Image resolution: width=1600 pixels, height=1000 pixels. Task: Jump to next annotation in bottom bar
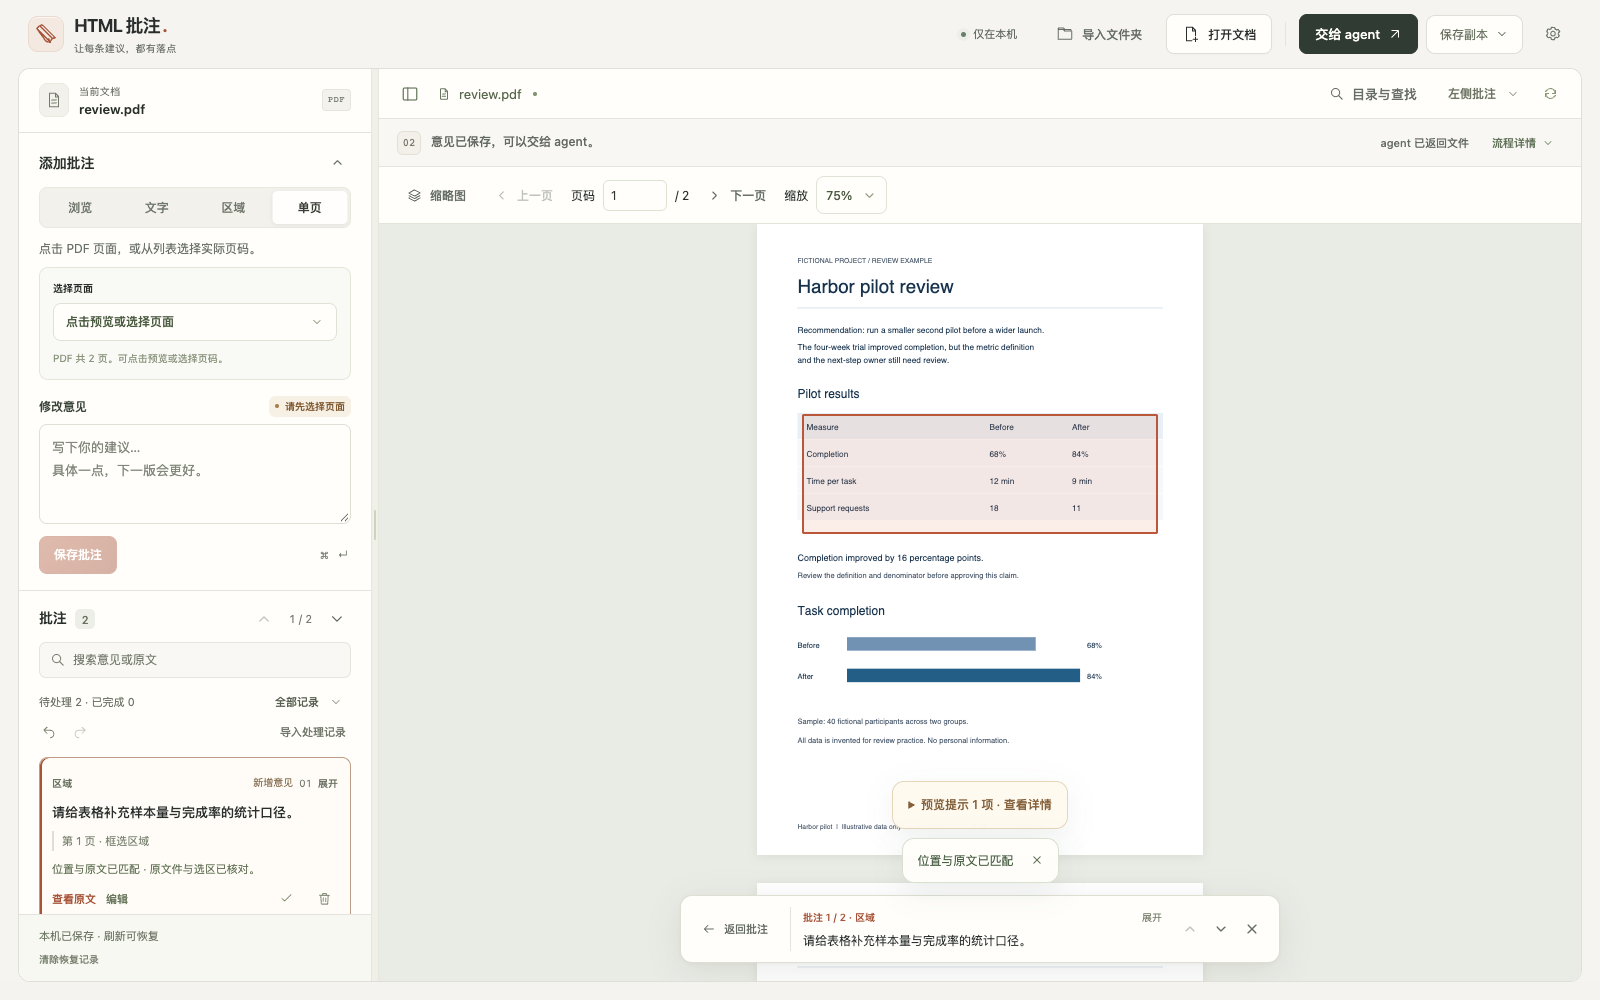[x=1221, y=929]
